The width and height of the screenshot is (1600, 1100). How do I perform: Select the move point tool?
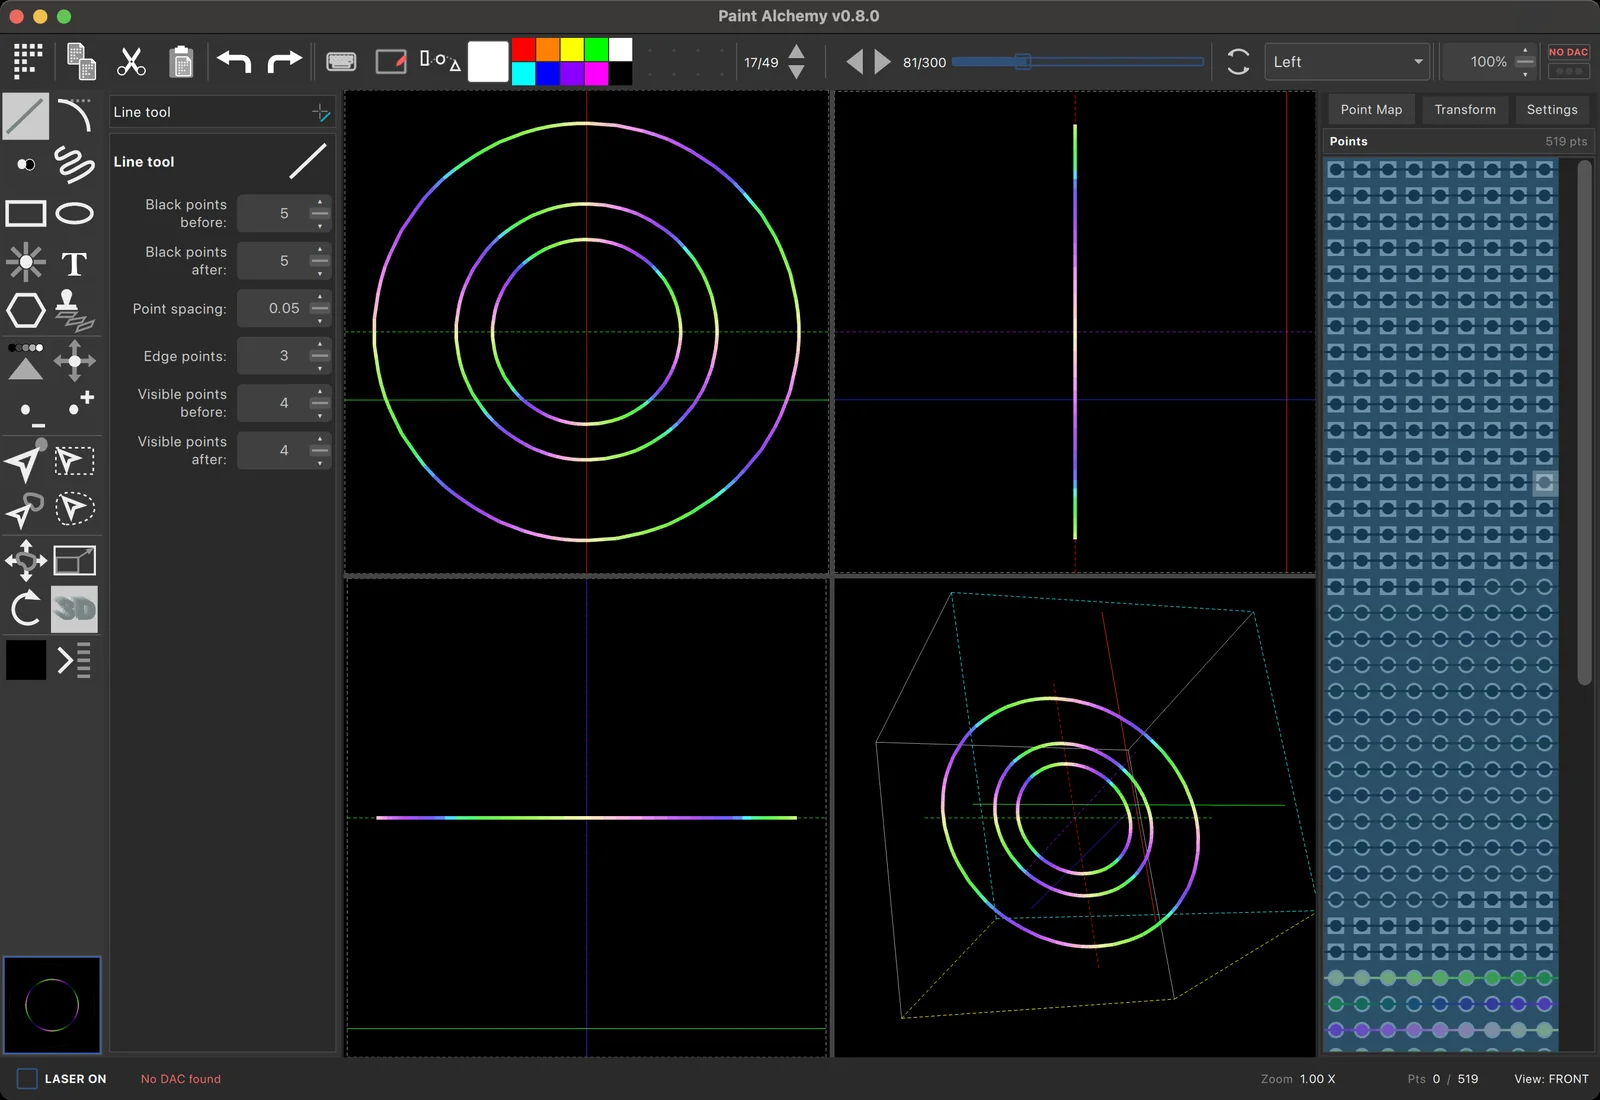pyautogui.click(x=75, y=361)
